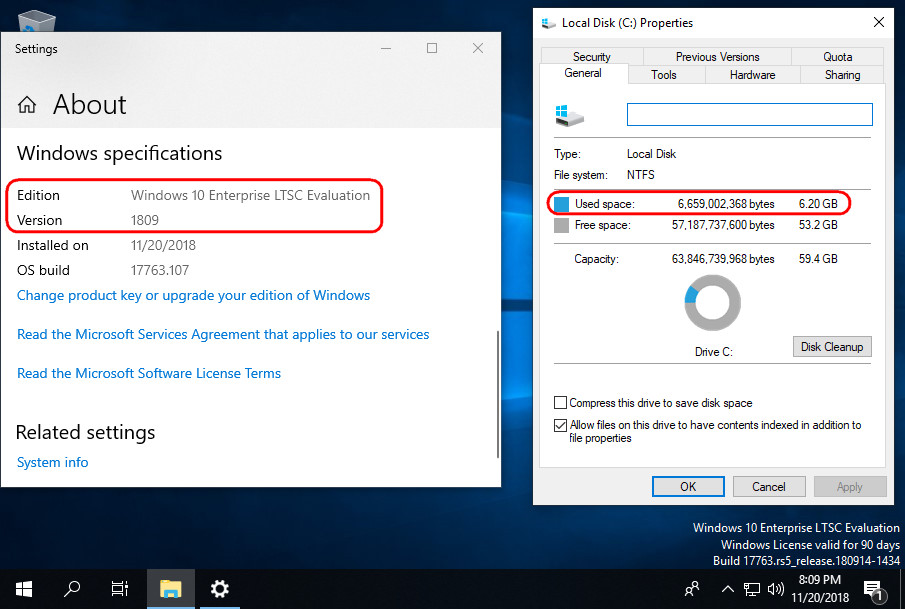Open the Previous Versions tab
This screenshot has width=905, height=609.
tap(717, 57)
